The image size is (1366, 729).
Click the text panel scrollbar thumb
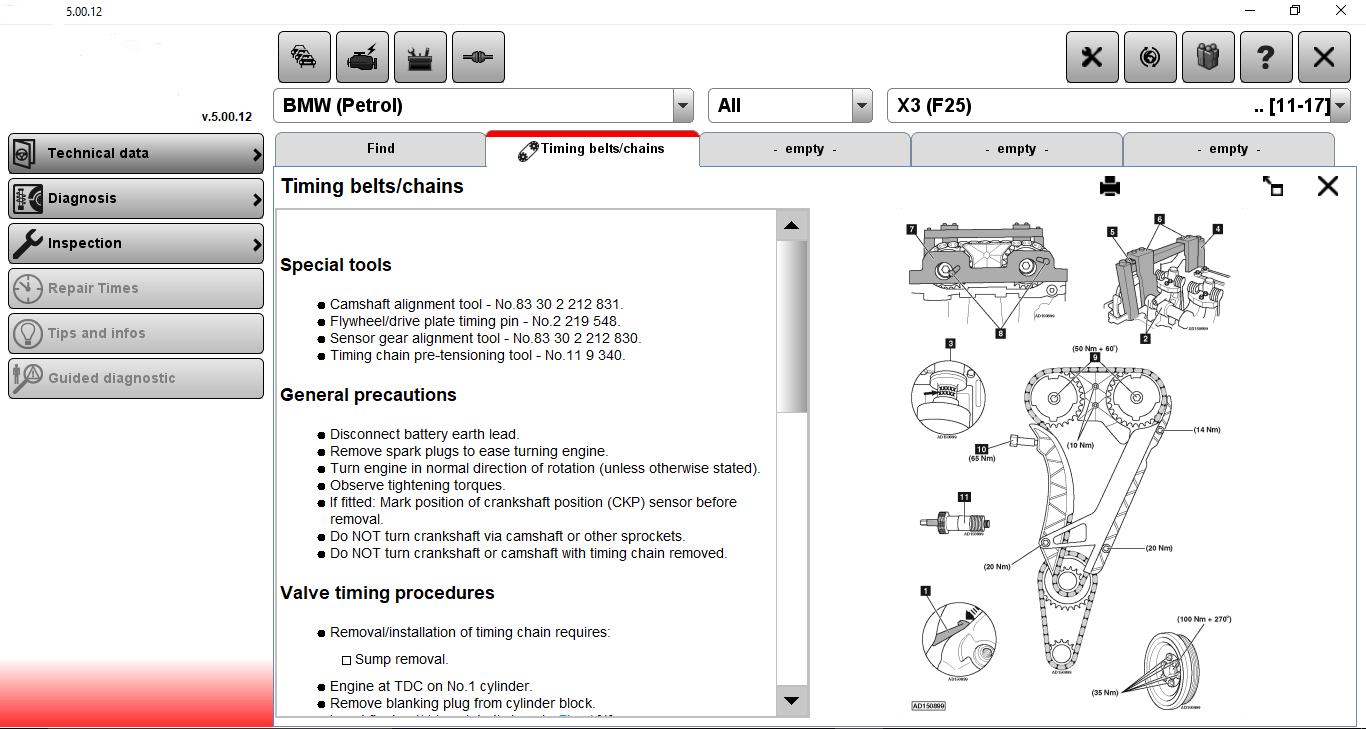pos(792,327)
